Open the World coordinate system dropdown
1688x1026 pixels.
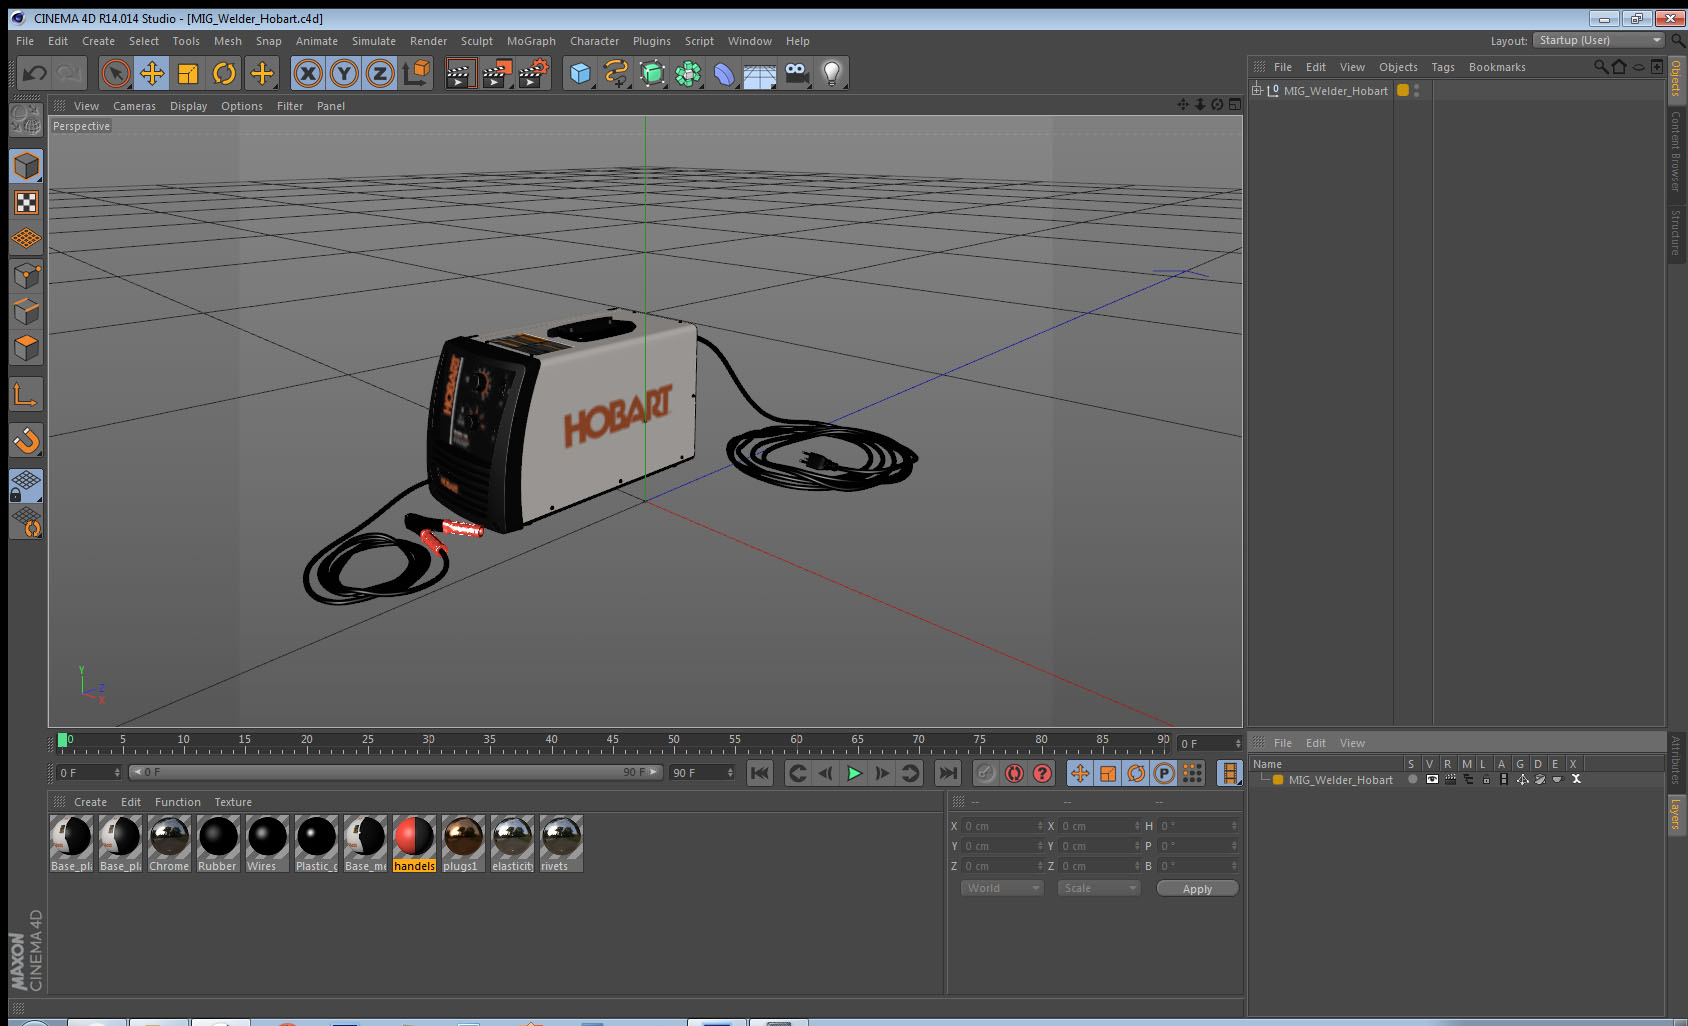(1002, 888)
